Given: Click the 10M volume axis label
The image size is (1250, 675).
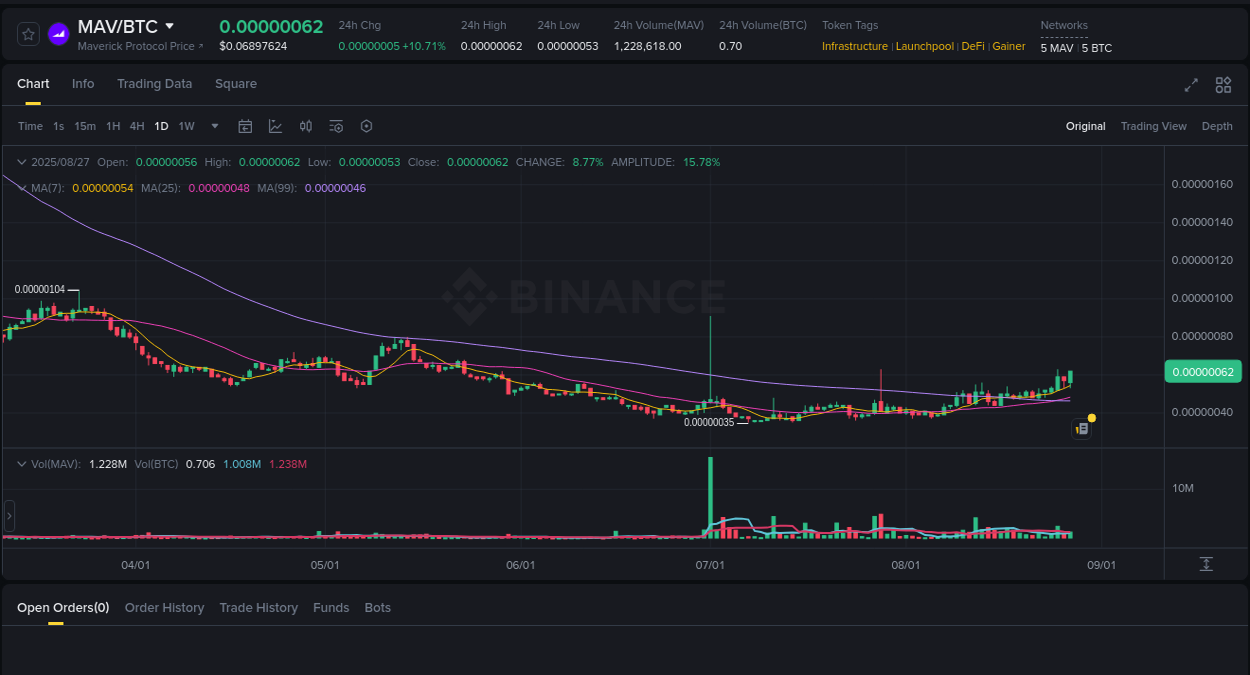Looking at the screenshot, I should tap(1184, 488).
